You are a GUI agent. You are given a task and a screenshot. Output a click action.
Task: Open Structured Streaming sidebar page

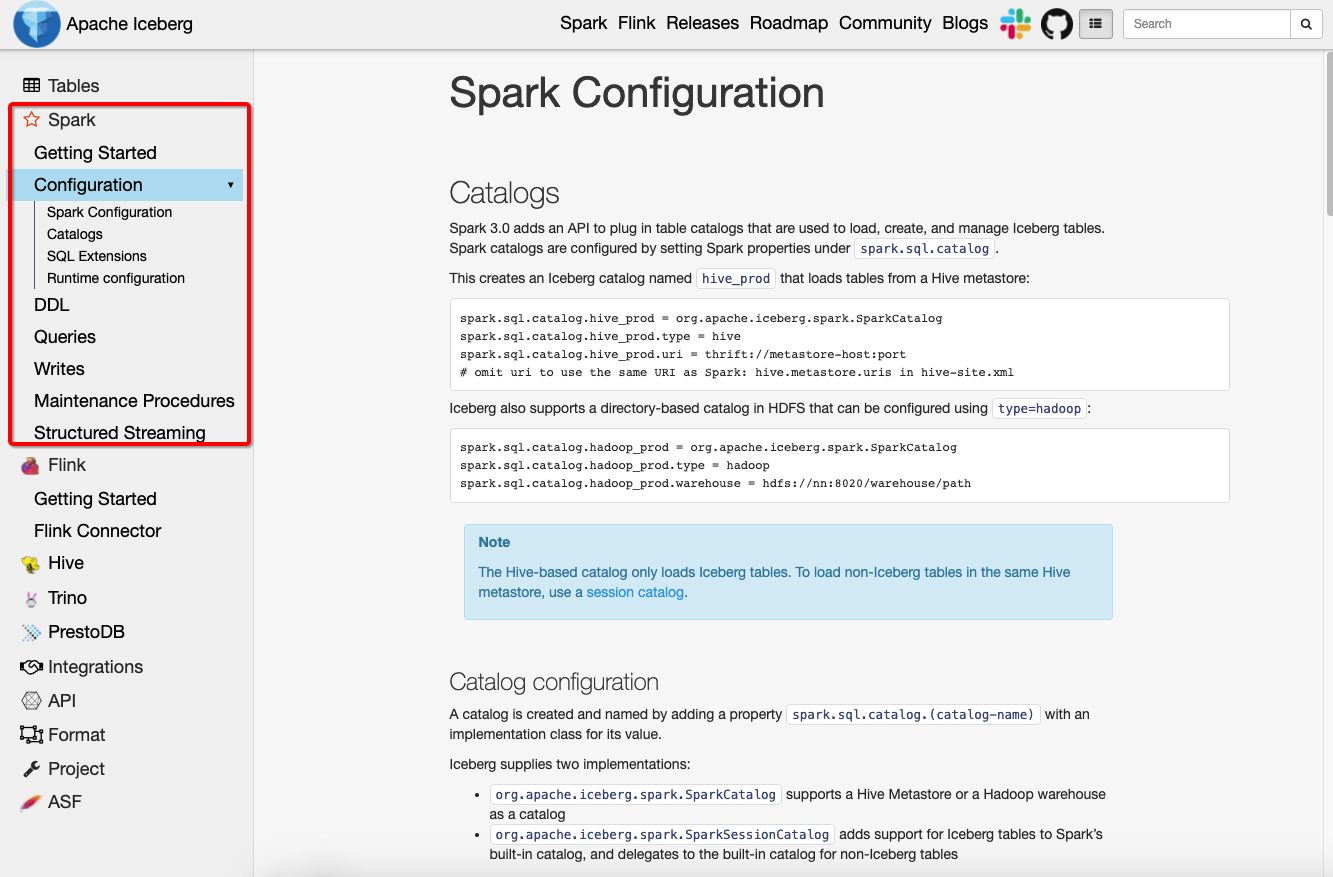120,433
